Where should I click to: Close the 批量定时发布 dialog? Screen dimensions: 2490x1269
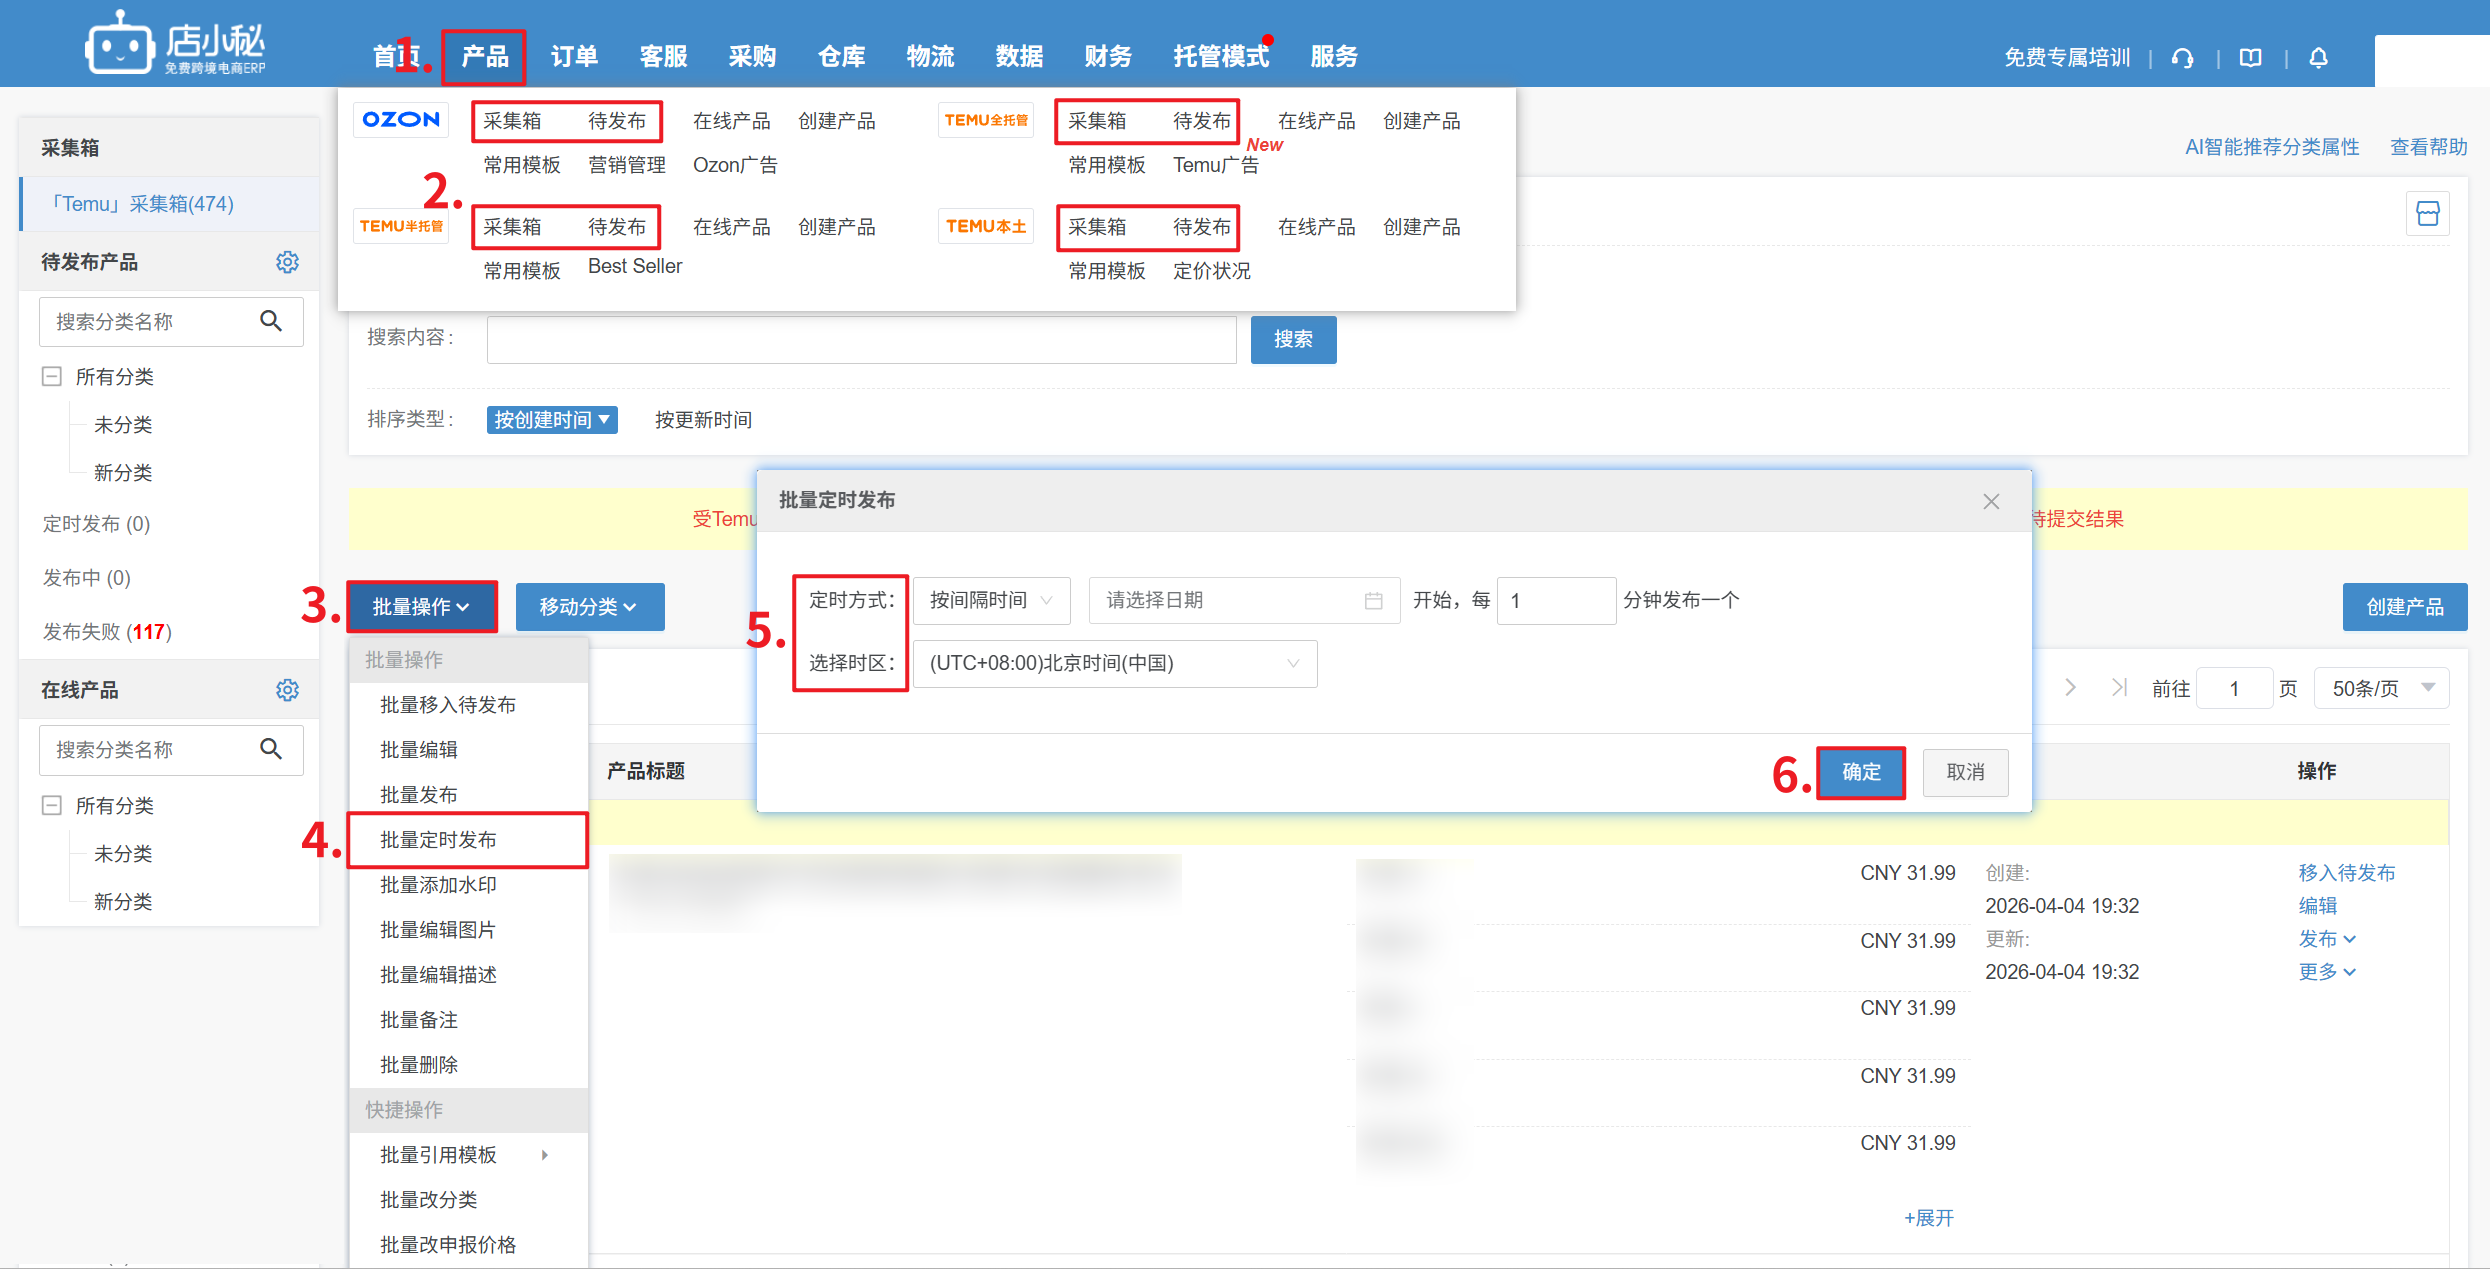(1991, 501)
